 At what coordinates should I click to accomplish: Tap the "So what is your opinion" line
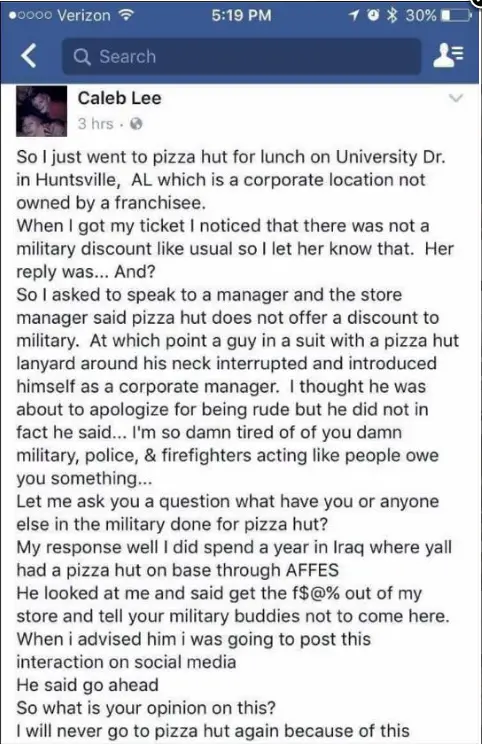coord(146,708)
